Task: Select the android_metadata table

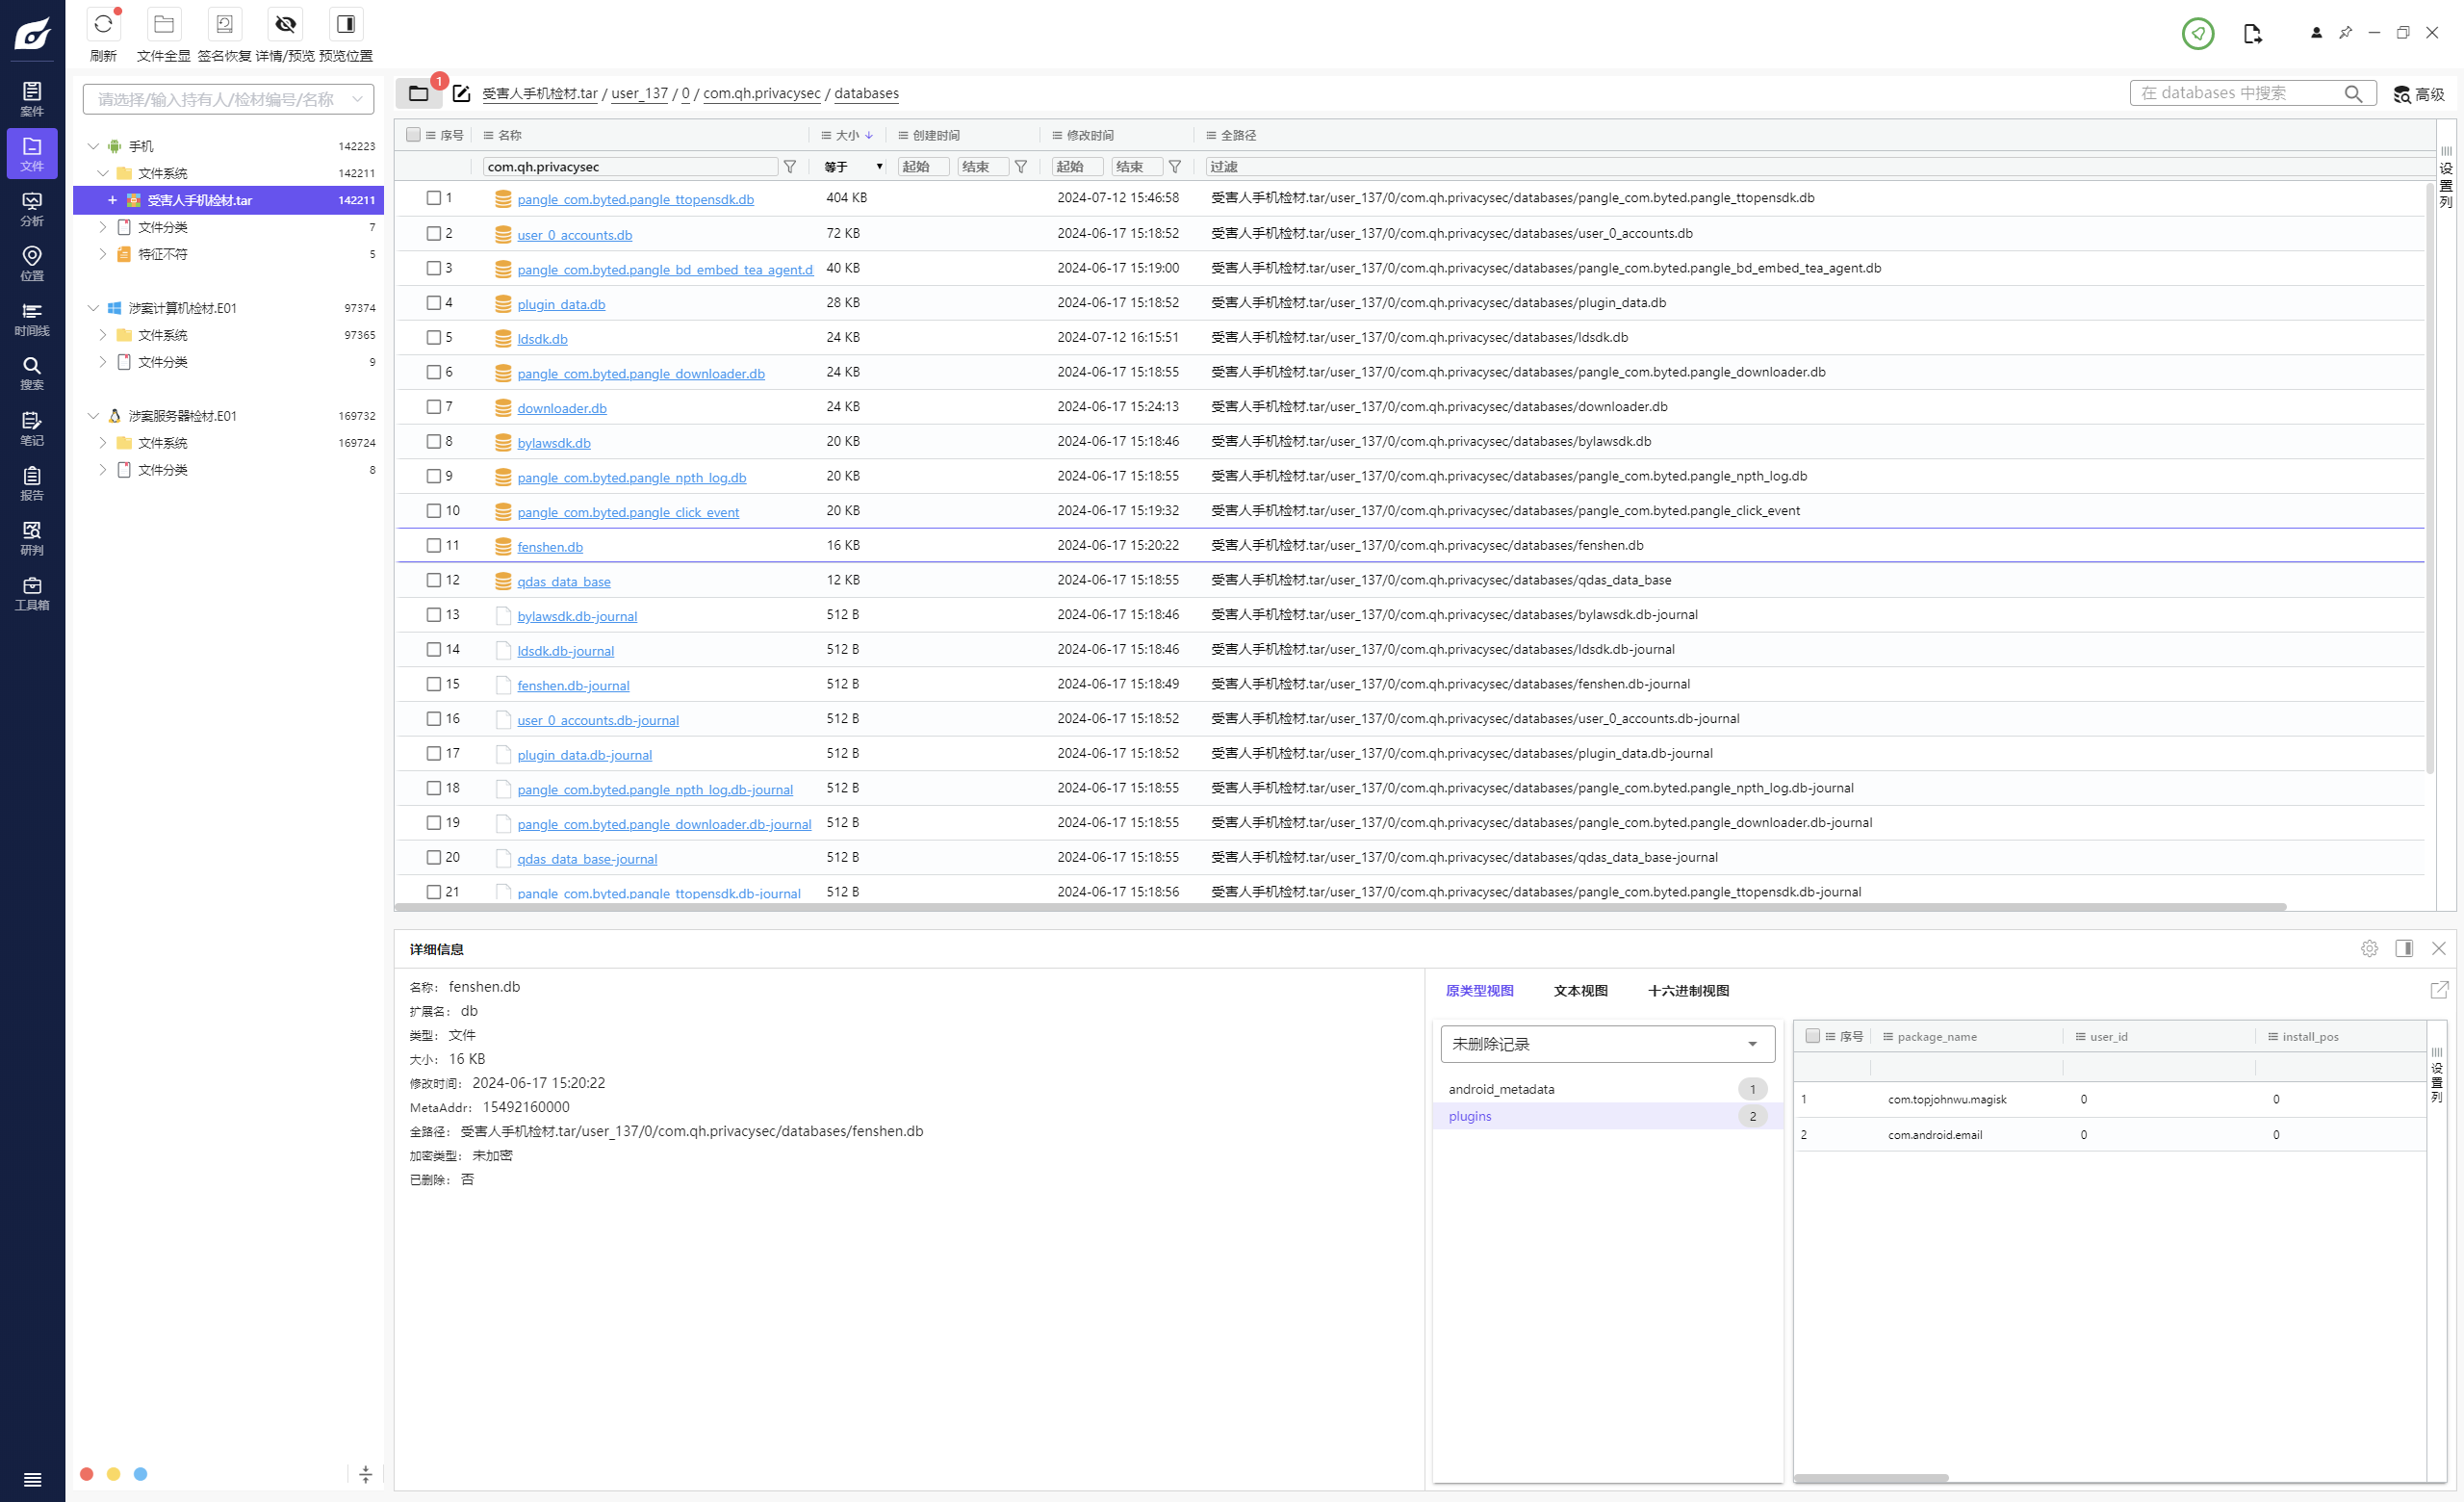Action: tap(1607, 1089)
